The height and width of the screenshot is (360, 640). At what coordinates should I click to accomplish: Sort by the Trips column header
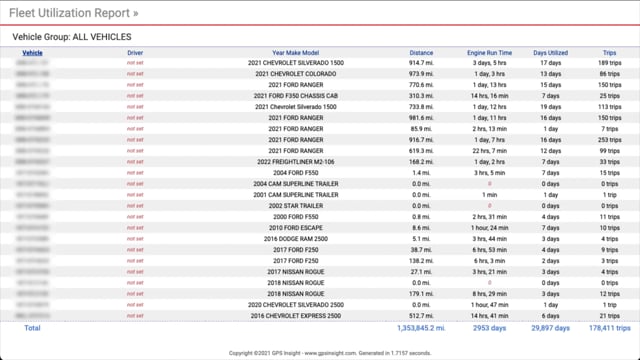pos(609,53)
